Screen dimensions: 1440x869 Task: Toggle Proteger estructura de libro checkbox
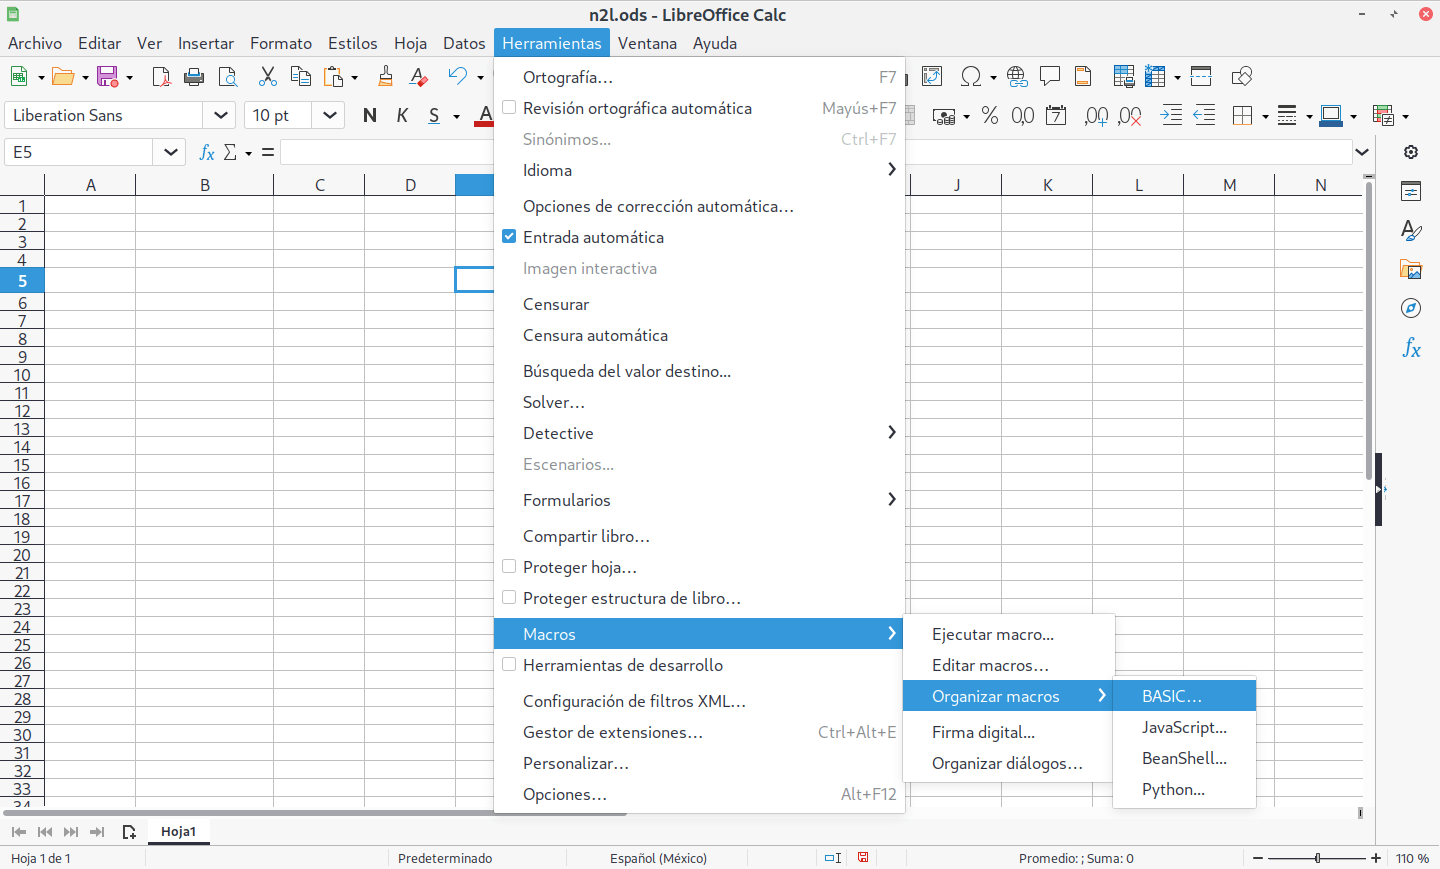509,597
